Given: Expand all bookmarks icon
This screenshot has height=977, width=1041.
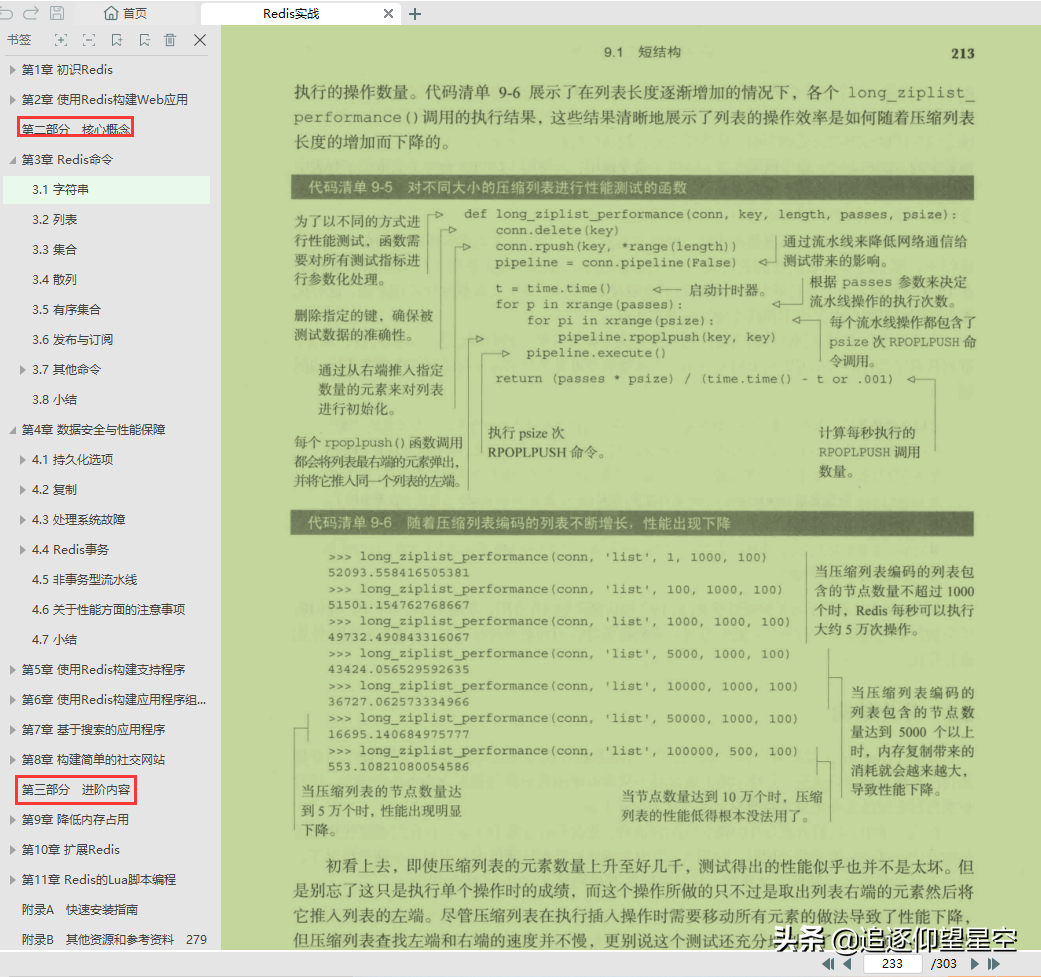Looking at the screenshot, I should tap(60, 40).
